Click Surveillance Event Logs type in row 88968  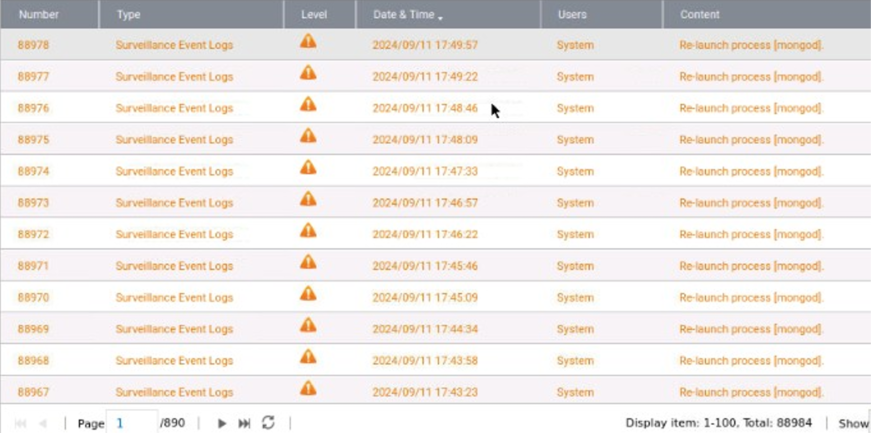(x=174, y=360)
